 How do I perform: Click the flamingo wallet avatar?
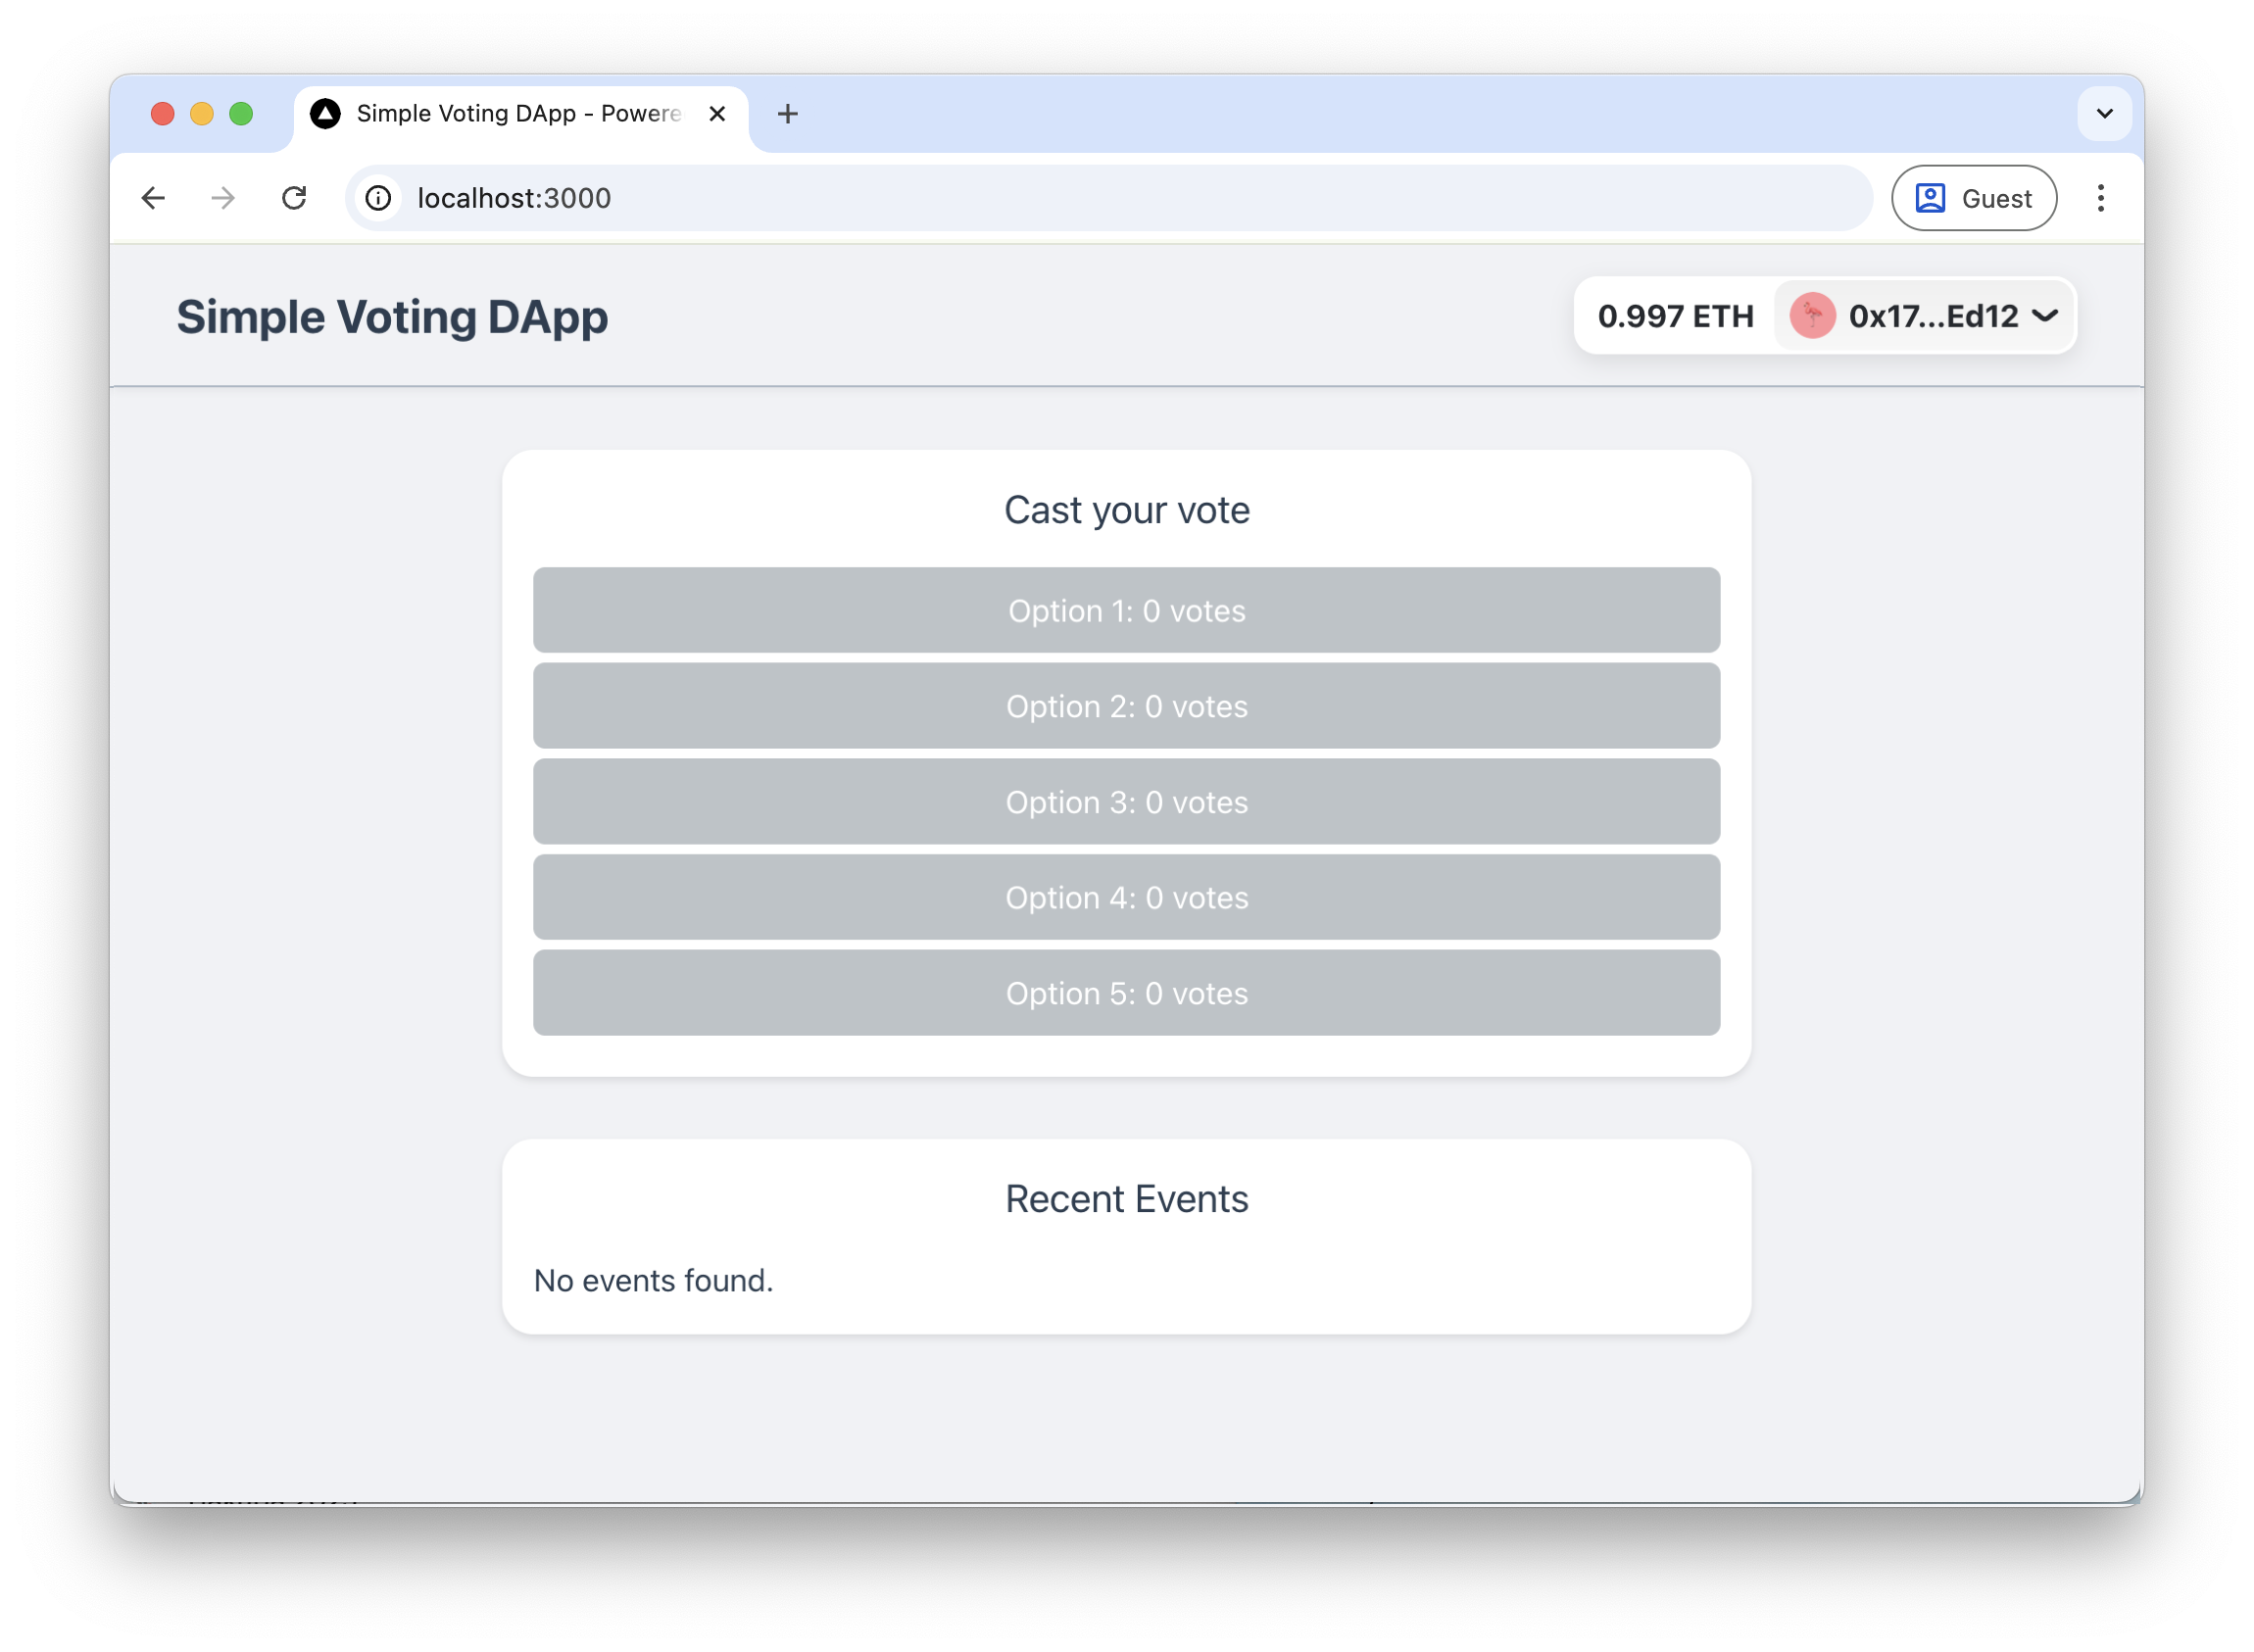click(x=1812, y=316)
